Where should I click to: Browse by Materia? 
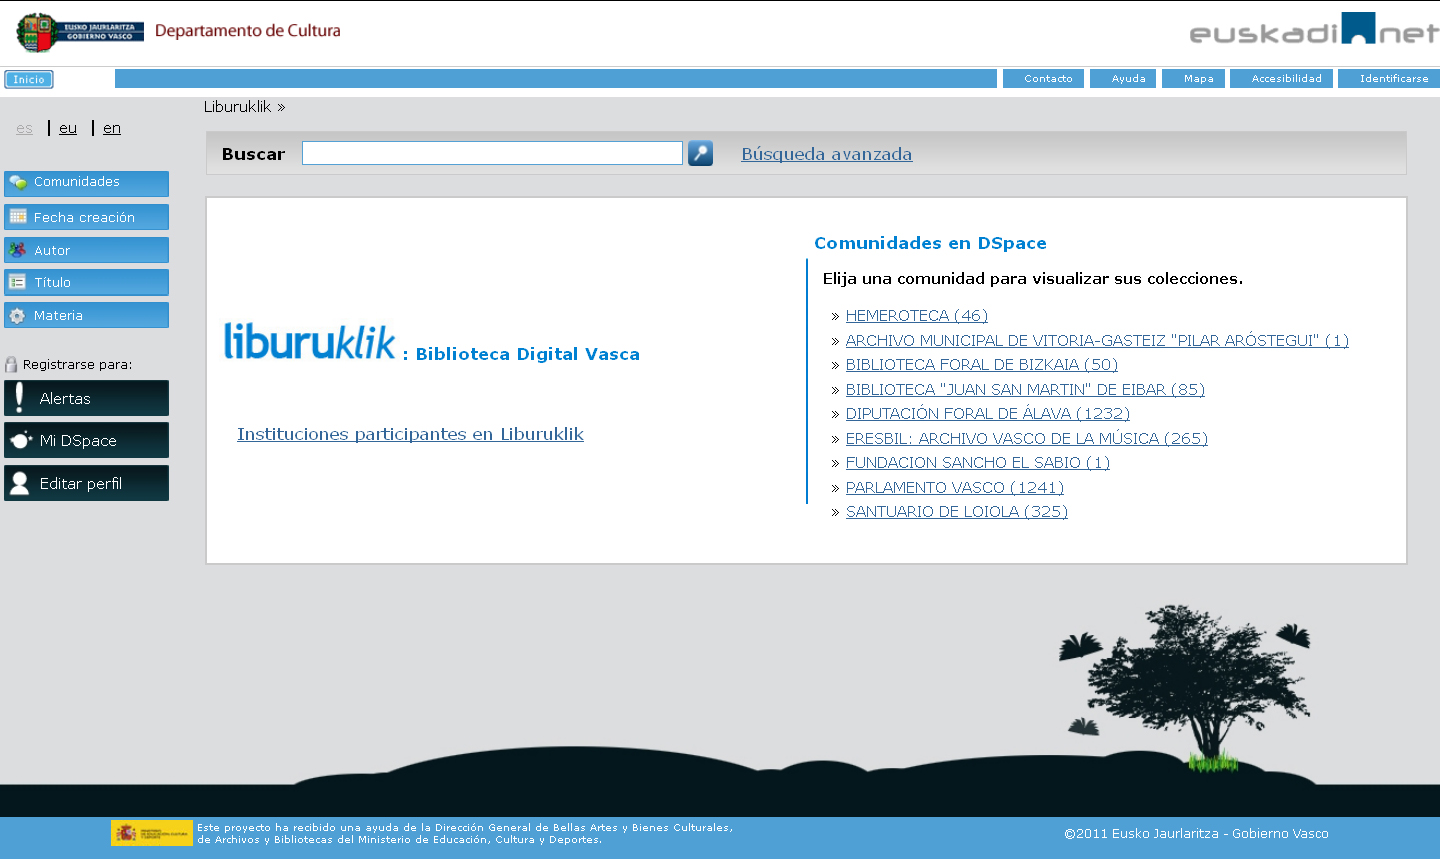pyautogui.click(x=86, y=315)
